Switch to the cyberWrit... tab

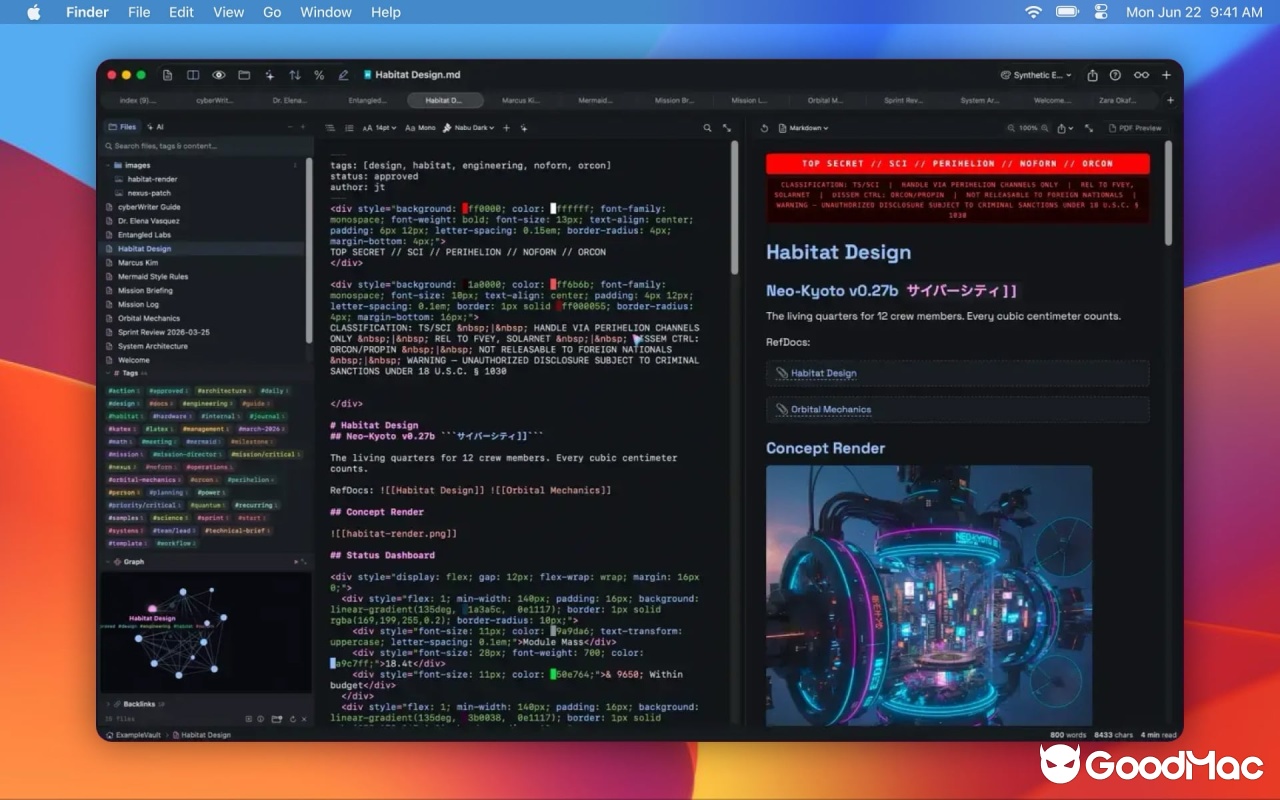215,100
